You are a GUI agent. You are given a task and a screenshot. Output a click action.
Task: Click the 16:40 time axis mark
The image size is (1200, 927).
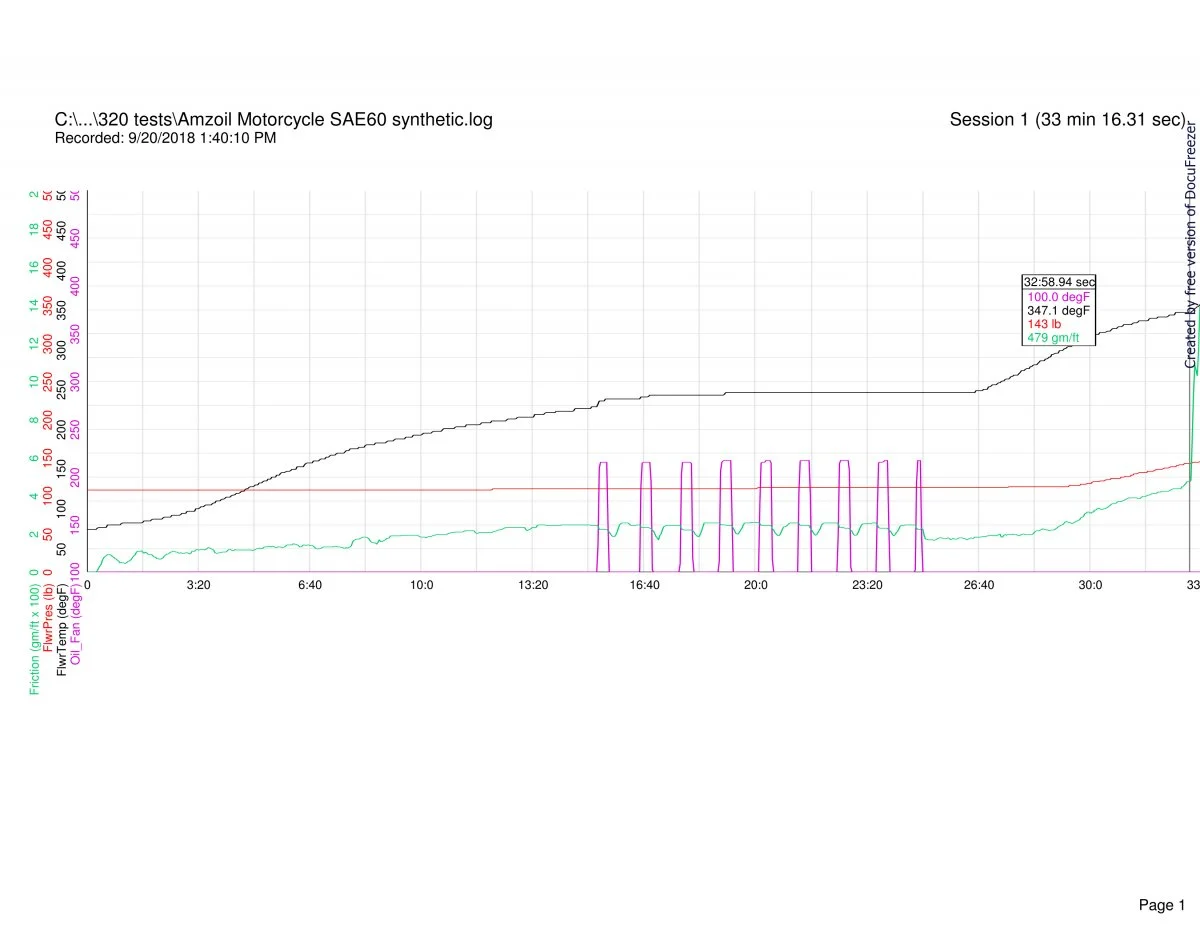pyautogui.click(x=644, y=585)
